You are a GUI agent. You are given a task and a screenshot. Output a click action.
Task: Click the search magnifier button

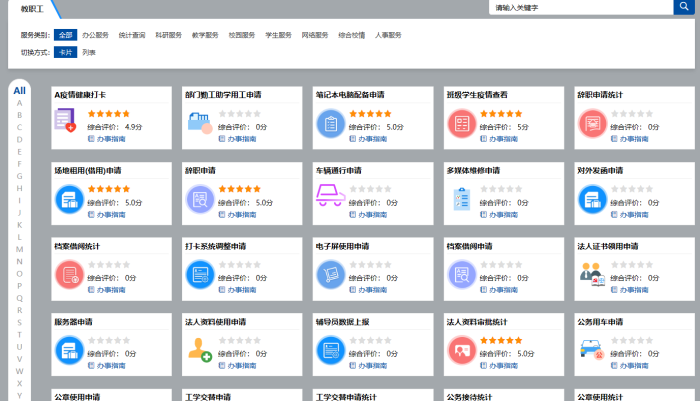(x=683, y=7)
